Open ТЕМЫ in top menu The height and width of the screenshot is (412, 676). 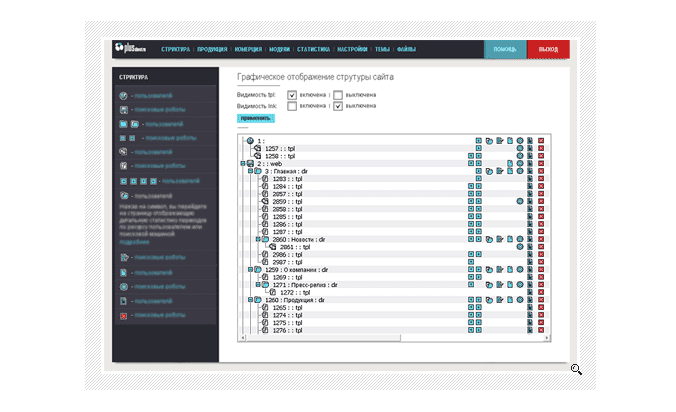pos(382,50)
